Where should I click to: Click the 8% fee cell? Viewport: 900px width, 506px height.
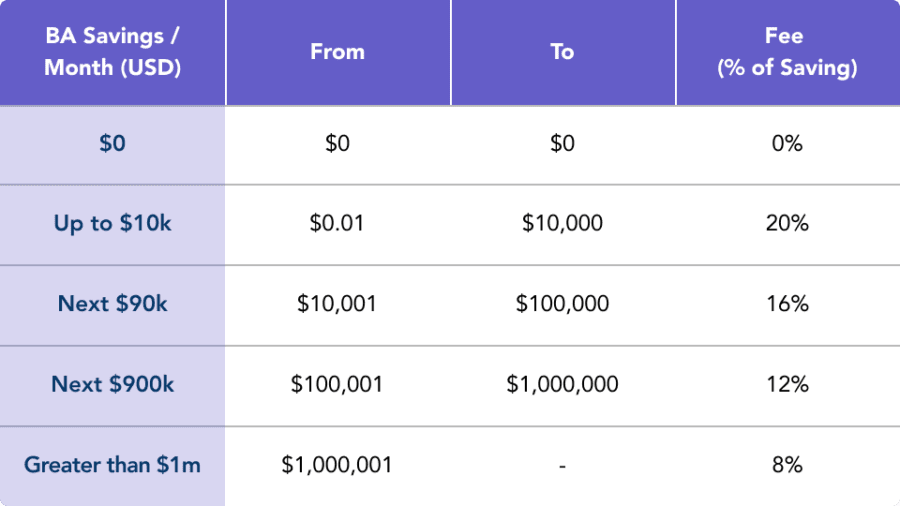click(x=787, y=465)
